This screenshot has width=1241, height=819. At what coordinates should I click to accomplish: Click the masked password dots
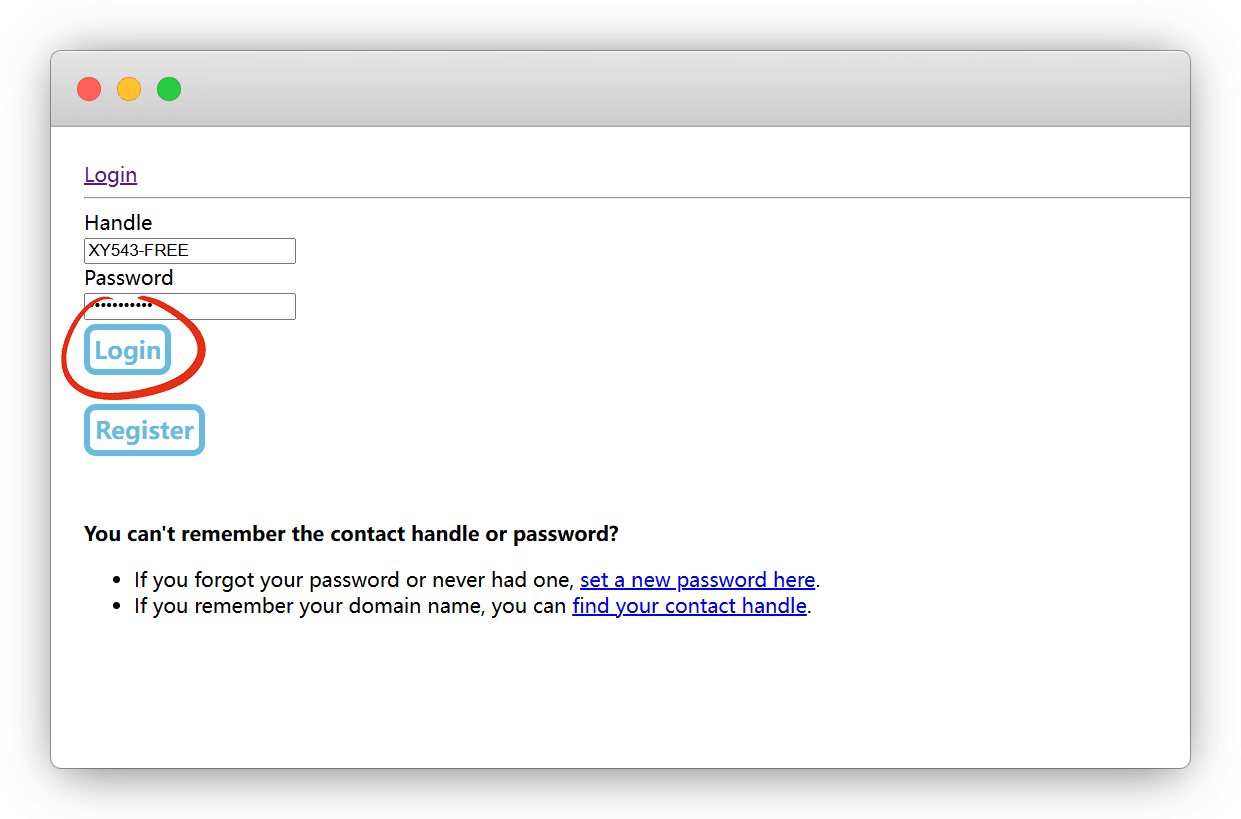click(x=120, y=306)
